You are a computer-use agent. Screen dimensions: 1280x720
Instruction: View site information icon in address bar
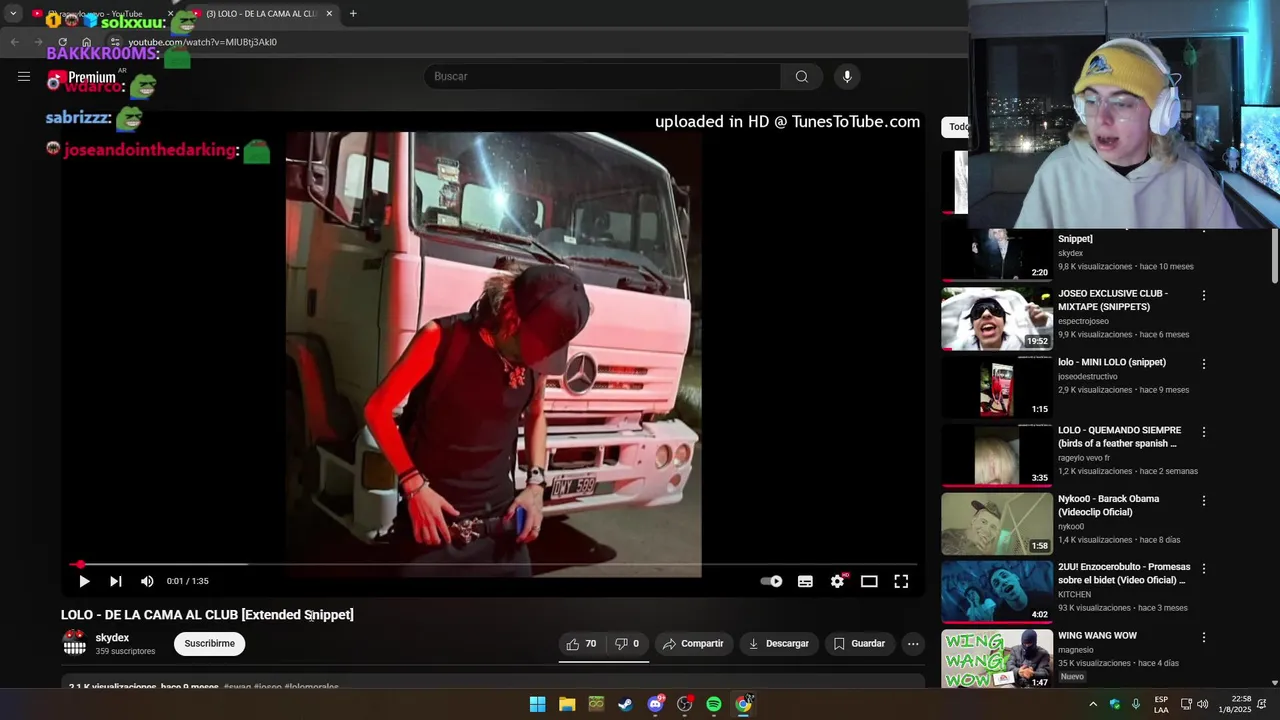point(115,42)
